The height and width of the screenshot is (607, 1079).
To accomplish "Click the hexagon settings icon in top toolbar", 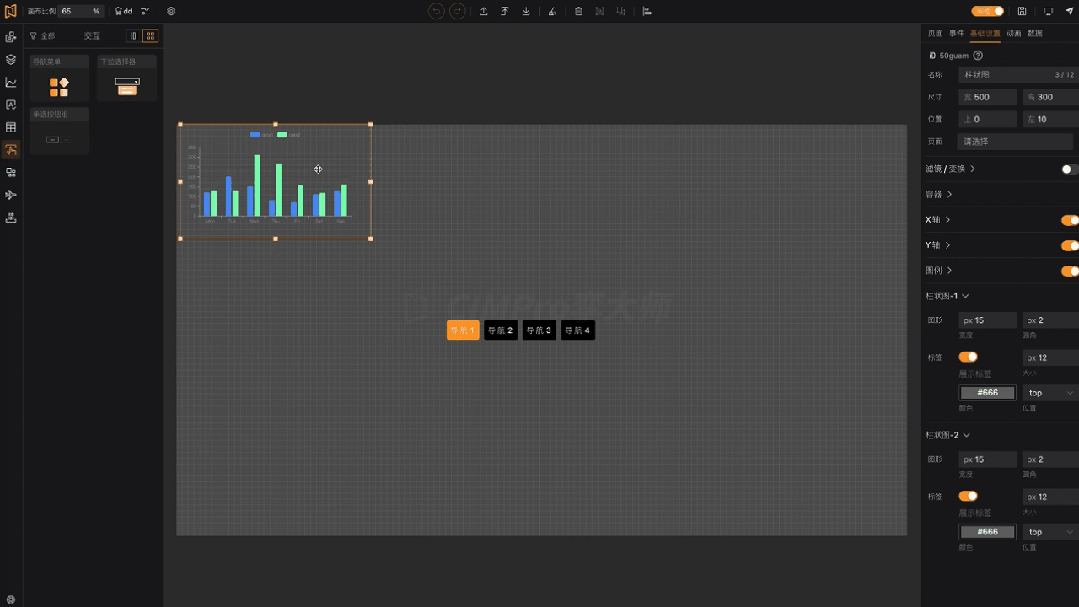I will click(x=171, y=11).
